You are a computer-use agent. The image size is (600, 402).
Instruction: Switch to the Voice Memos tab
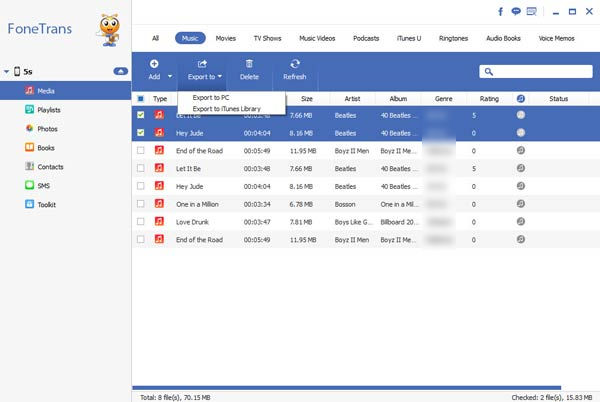[x=556, y=38]
